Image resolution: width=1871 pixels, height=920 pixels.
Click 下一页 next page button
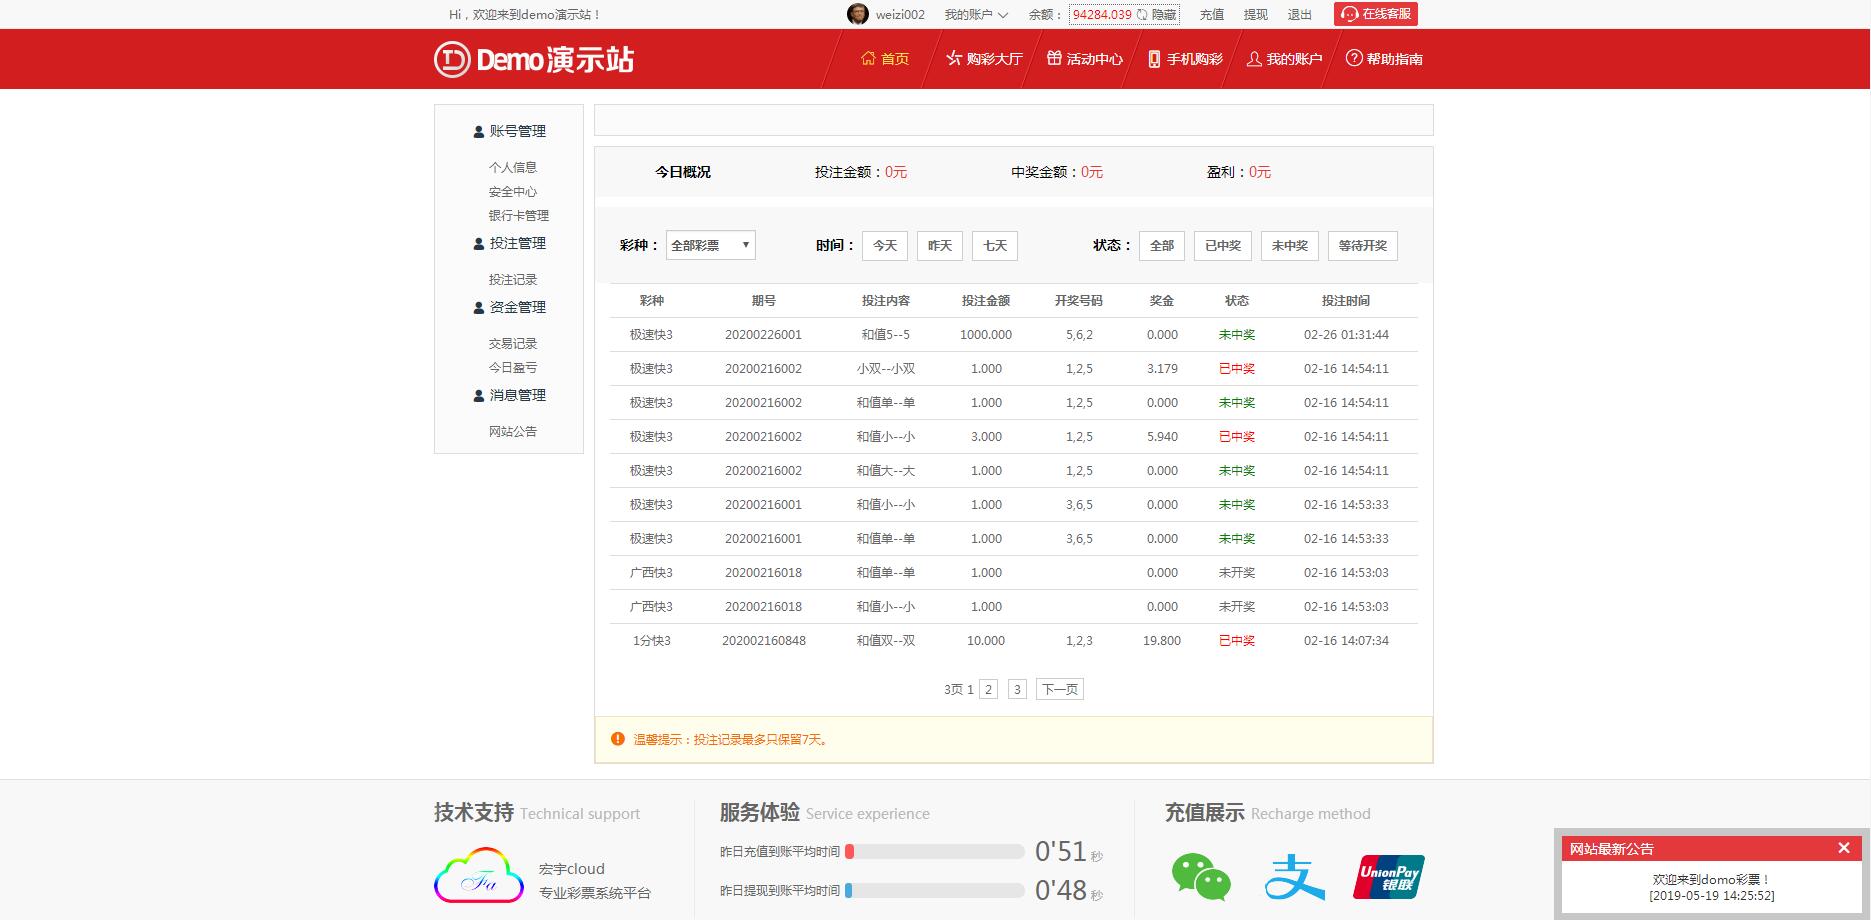tap(1060, 689)
